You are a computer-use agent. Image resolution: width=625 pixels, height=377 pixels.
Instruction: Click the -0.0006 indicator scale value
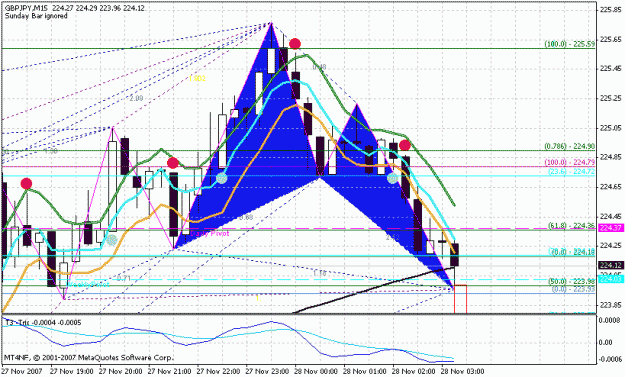point(610,359)
